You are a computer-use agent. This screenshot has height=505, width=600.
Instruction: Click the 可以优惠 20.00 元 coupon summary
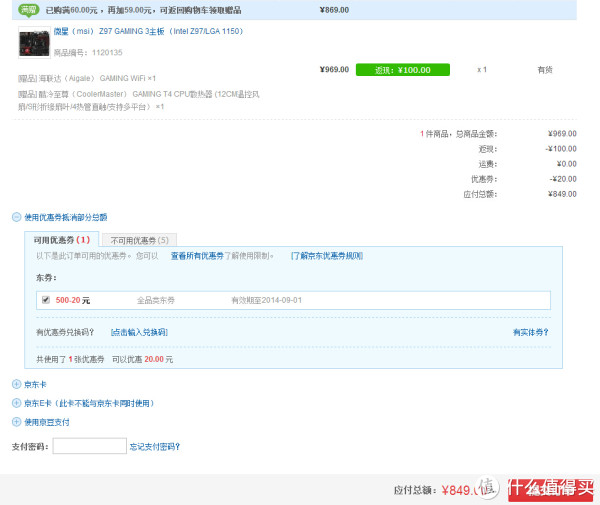pyautogui.click(x=142, y=360)
